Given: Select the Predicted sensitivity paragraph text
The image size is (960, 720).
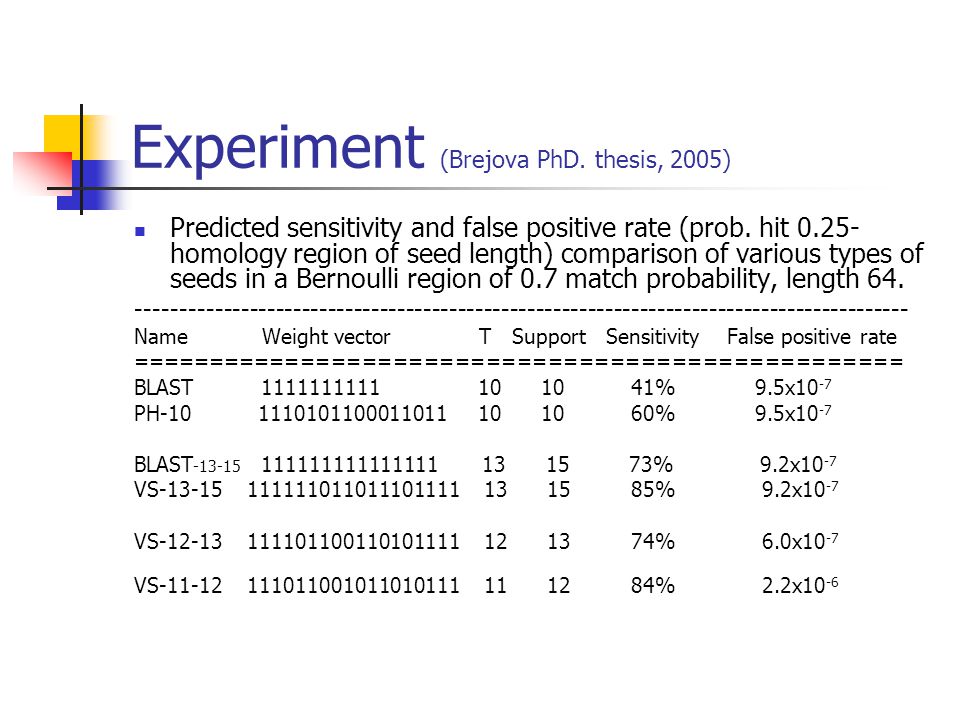Looking at the screenshot, I should tap(546, 253).
